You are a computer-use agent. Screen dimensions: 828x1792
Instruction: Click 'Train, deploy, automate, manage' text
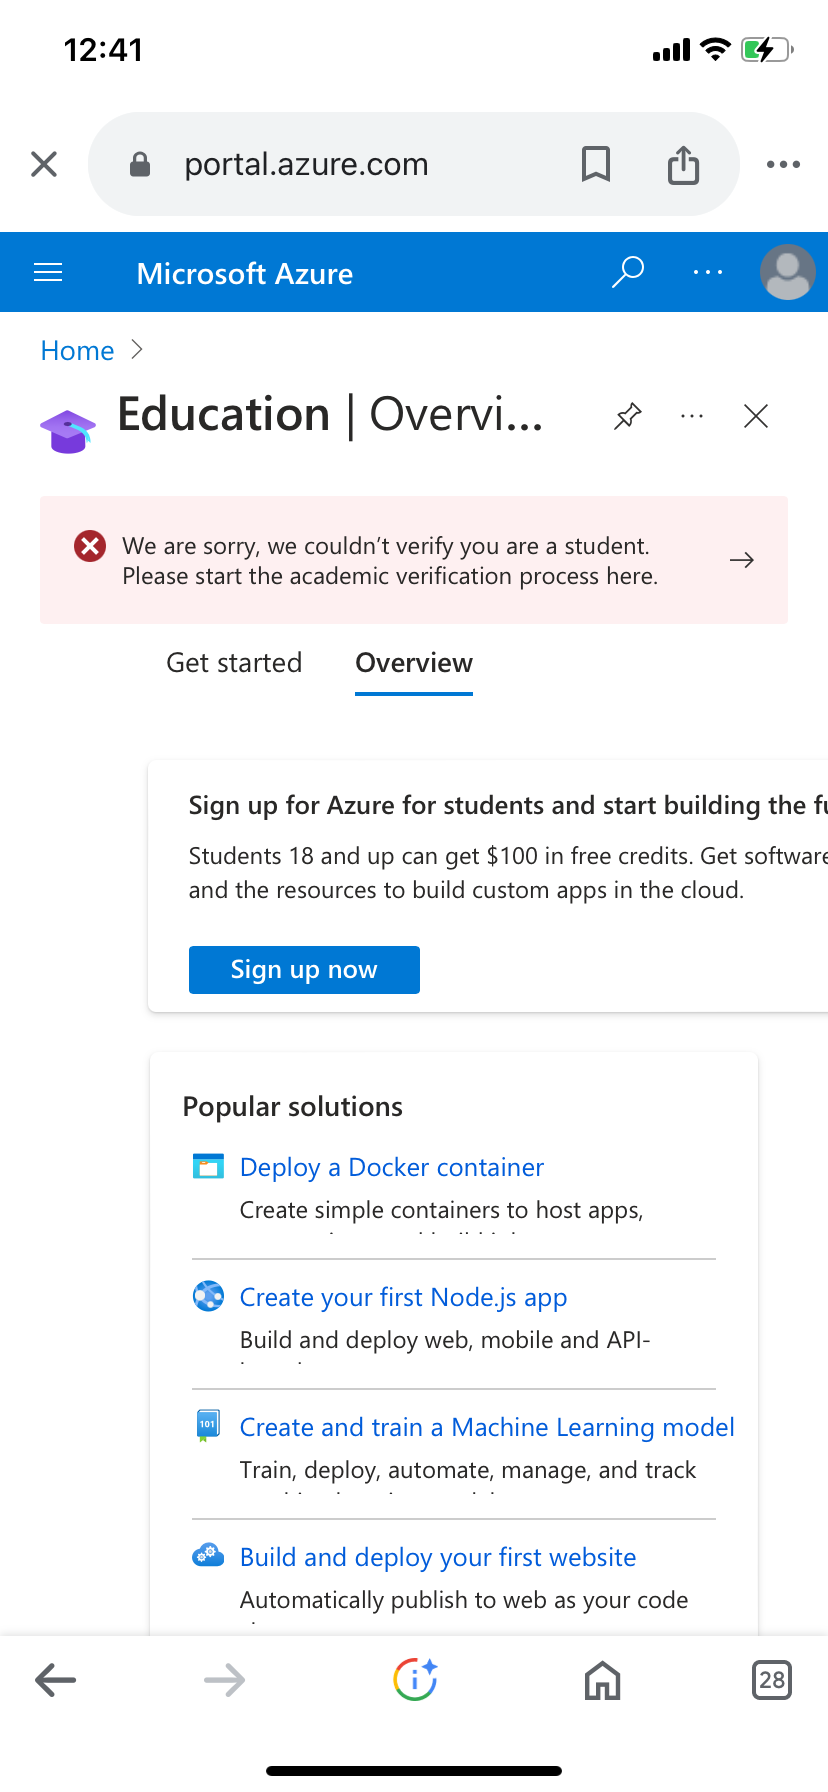(468, 1470)
